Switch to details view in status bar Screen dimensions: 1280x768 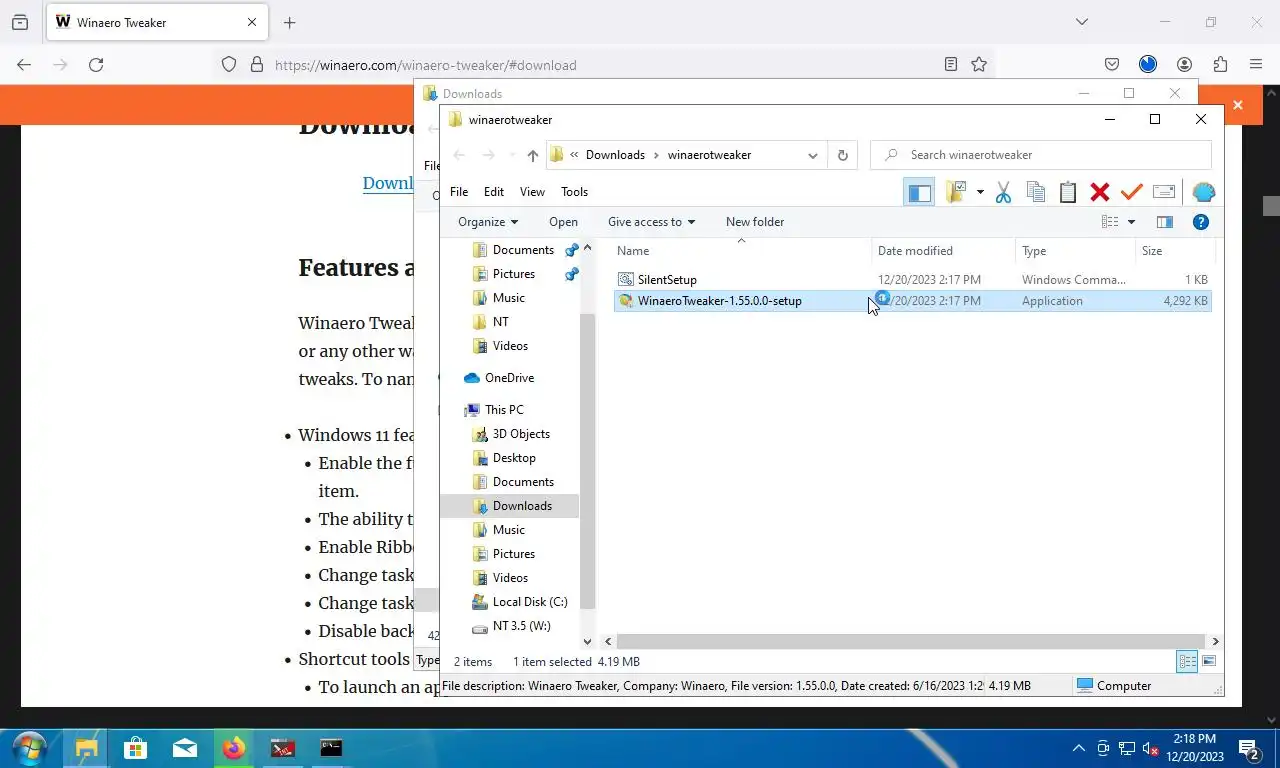[x=1187, y=661]
